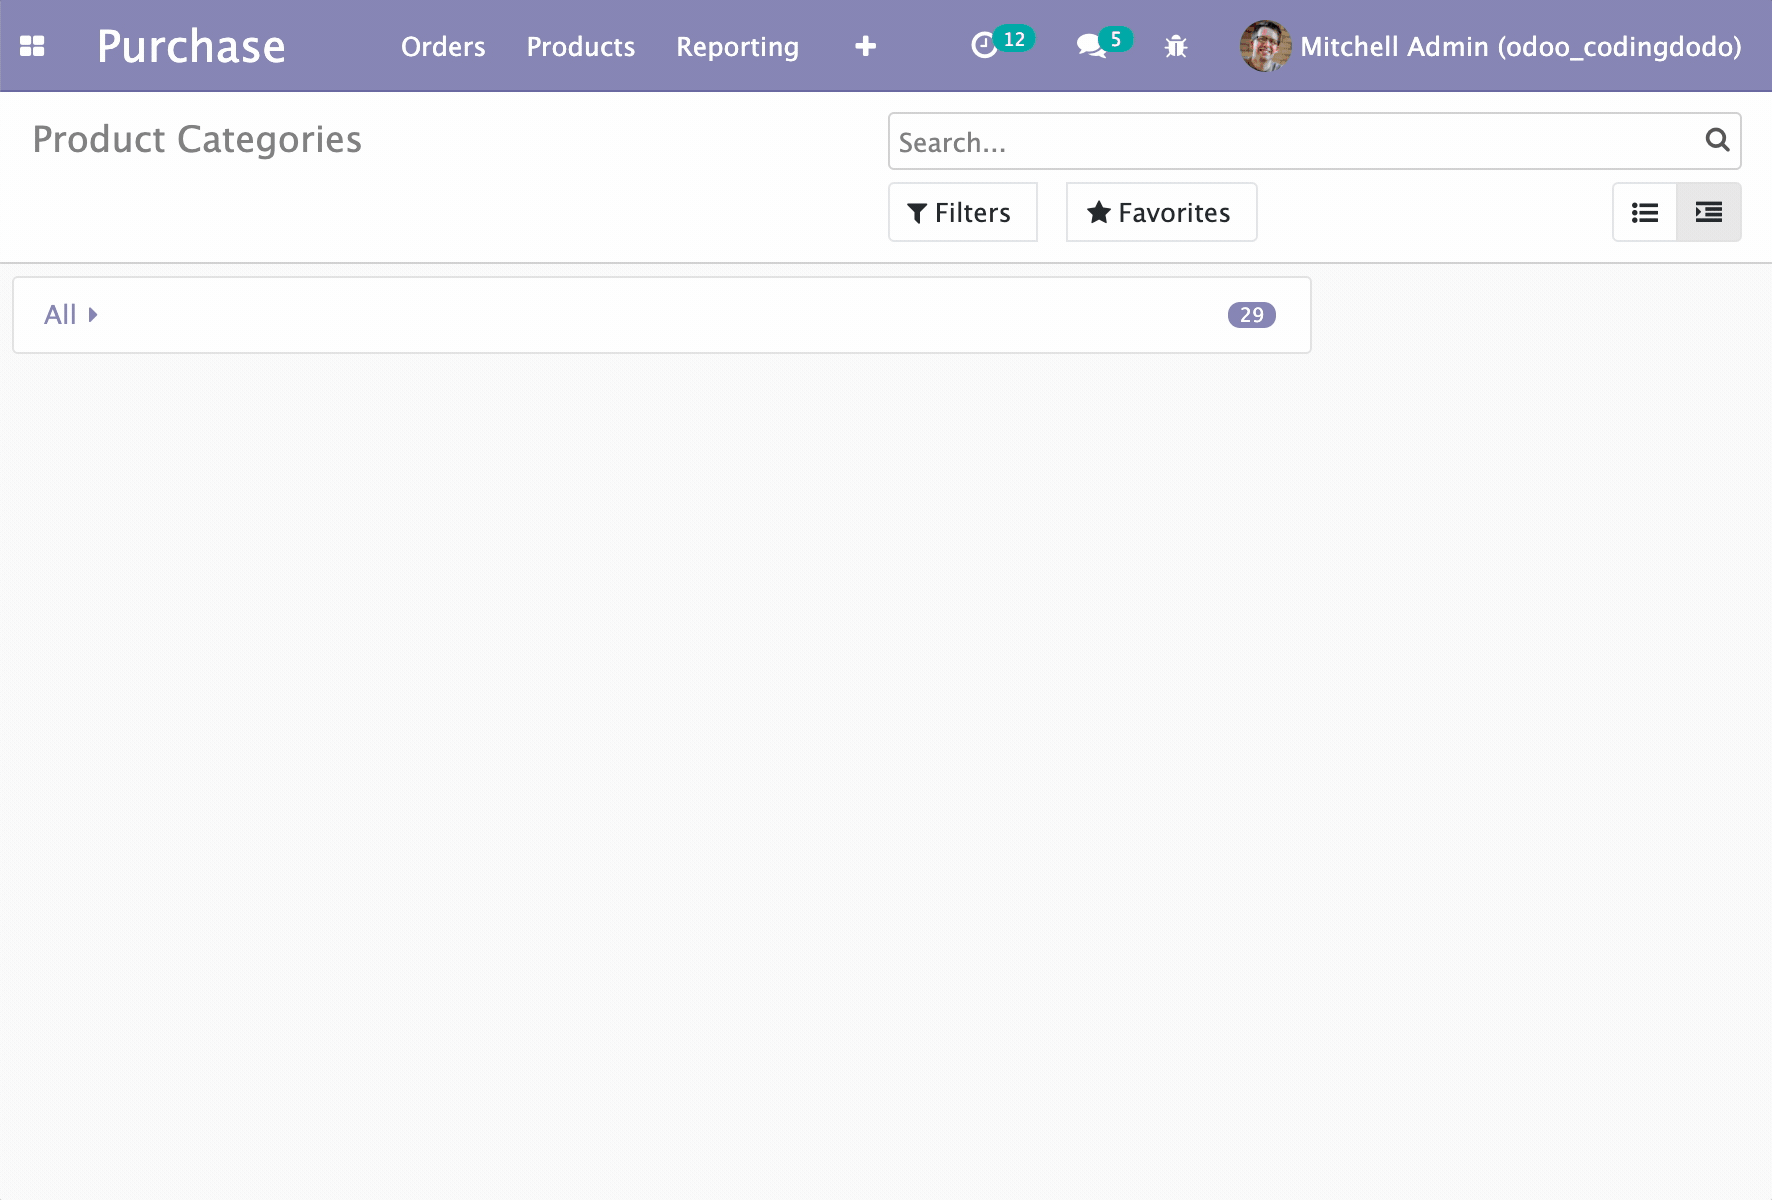Open the Products menu
Image resolution: width=1772 pixels, height=1200 pixels.
point(581,46)
